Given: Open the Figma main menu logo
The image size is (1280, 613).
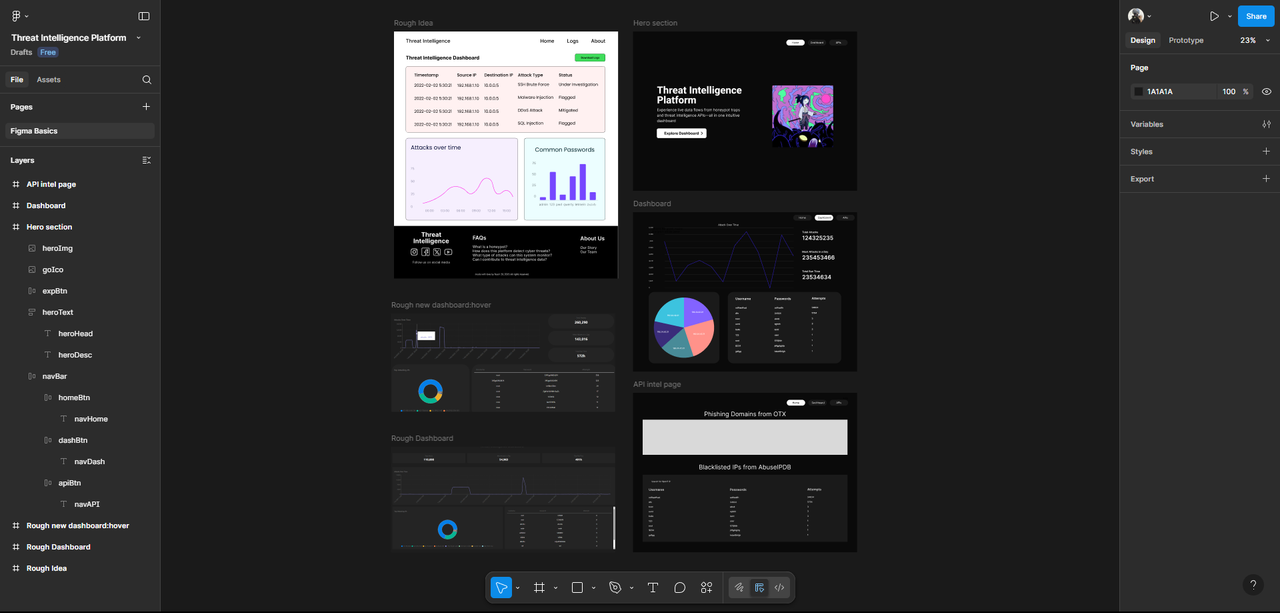Looking at the screenshot, I should click(17, 16).
